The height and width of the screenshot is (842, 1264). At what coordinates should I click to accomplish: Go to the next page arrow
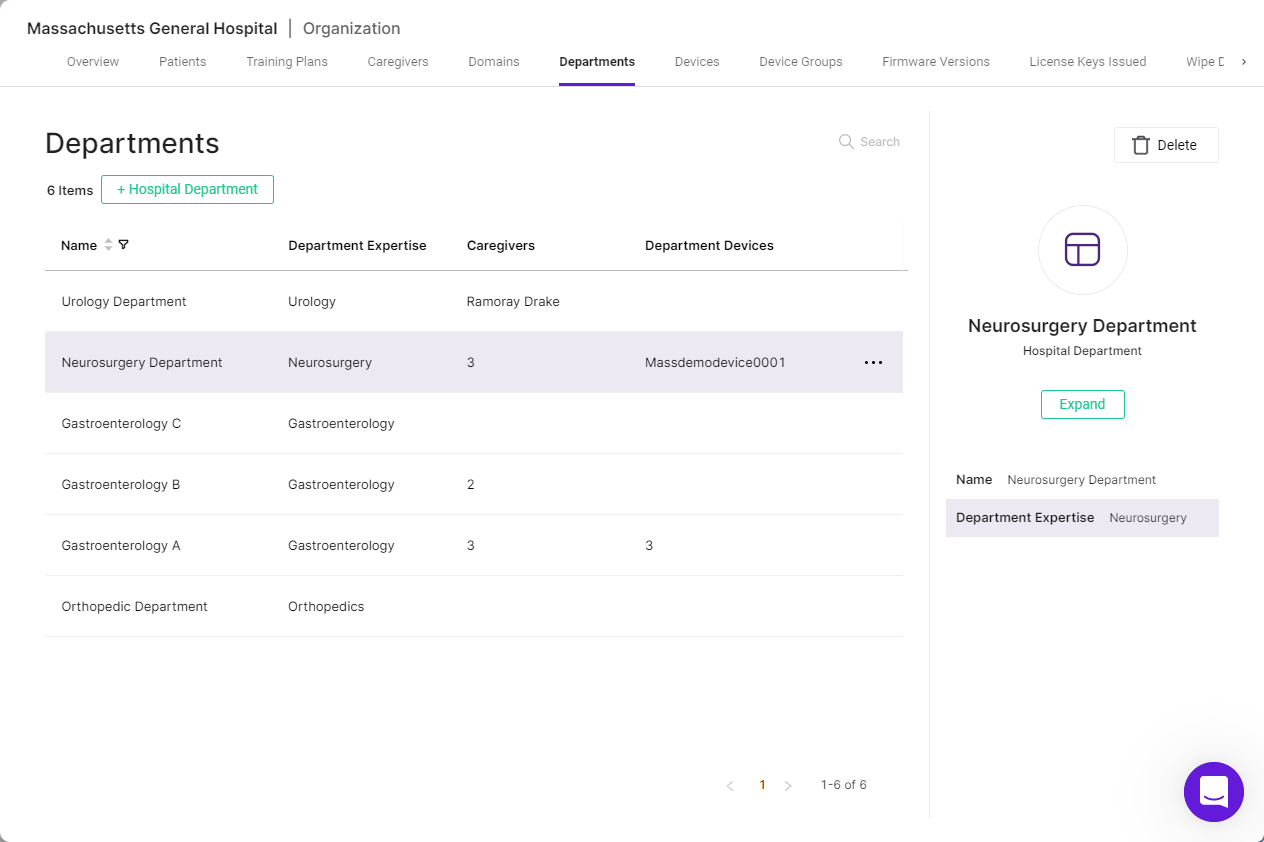pyautogui.click(x=788, y=786)
